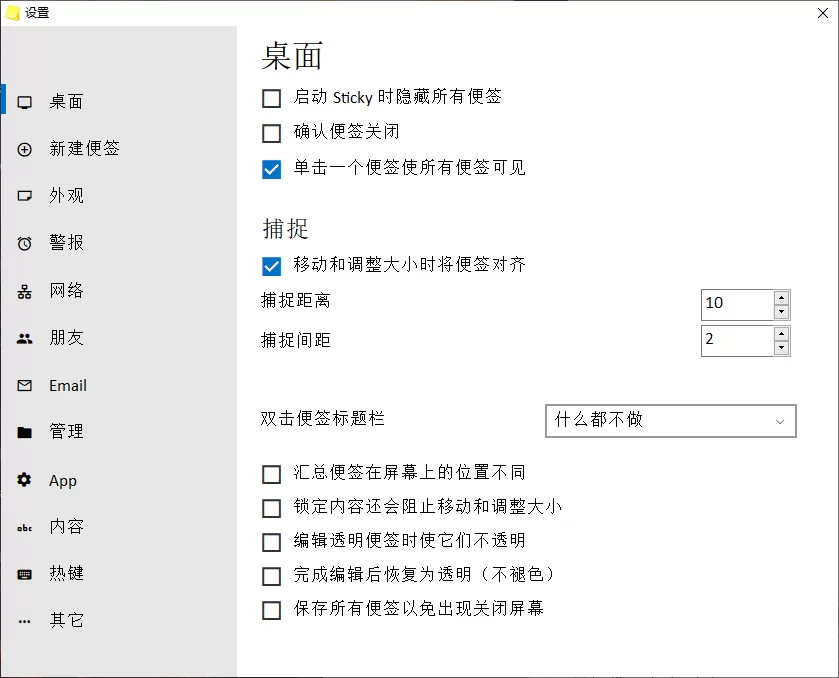Open the Email envelope icon
This screenshot has height=678, width=839.
pos(24,385)
